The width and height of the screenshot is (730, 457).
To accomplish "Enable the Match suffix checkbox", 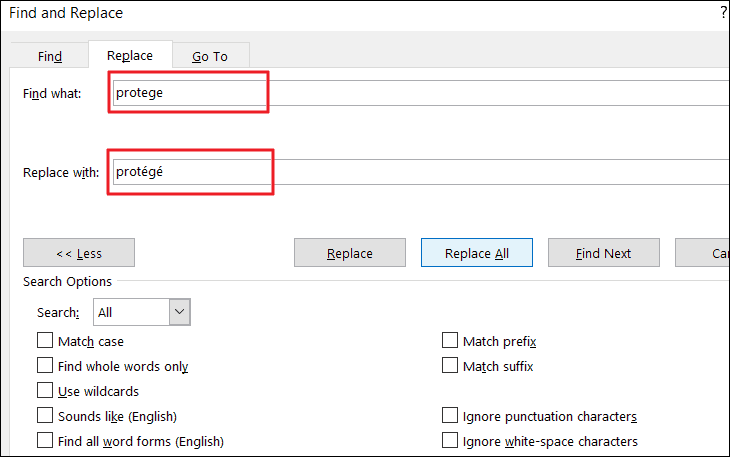I will click(x=450, y=366).
